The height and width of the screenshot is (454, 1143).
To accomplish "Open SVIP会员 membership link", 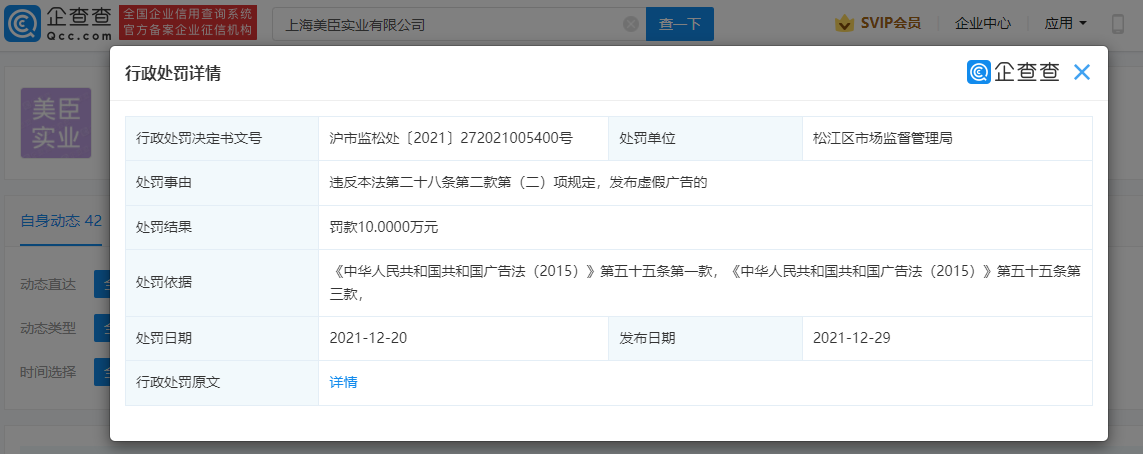I will [891, 23].
